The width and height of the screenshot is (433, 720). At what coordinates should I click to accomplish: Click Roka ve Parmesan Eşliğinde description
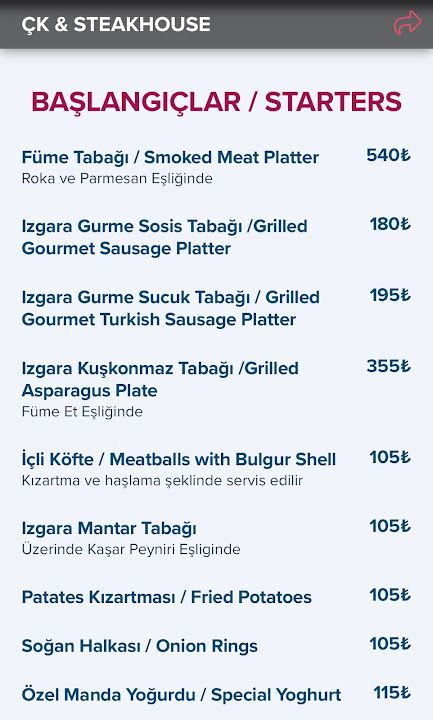[117, 178]
